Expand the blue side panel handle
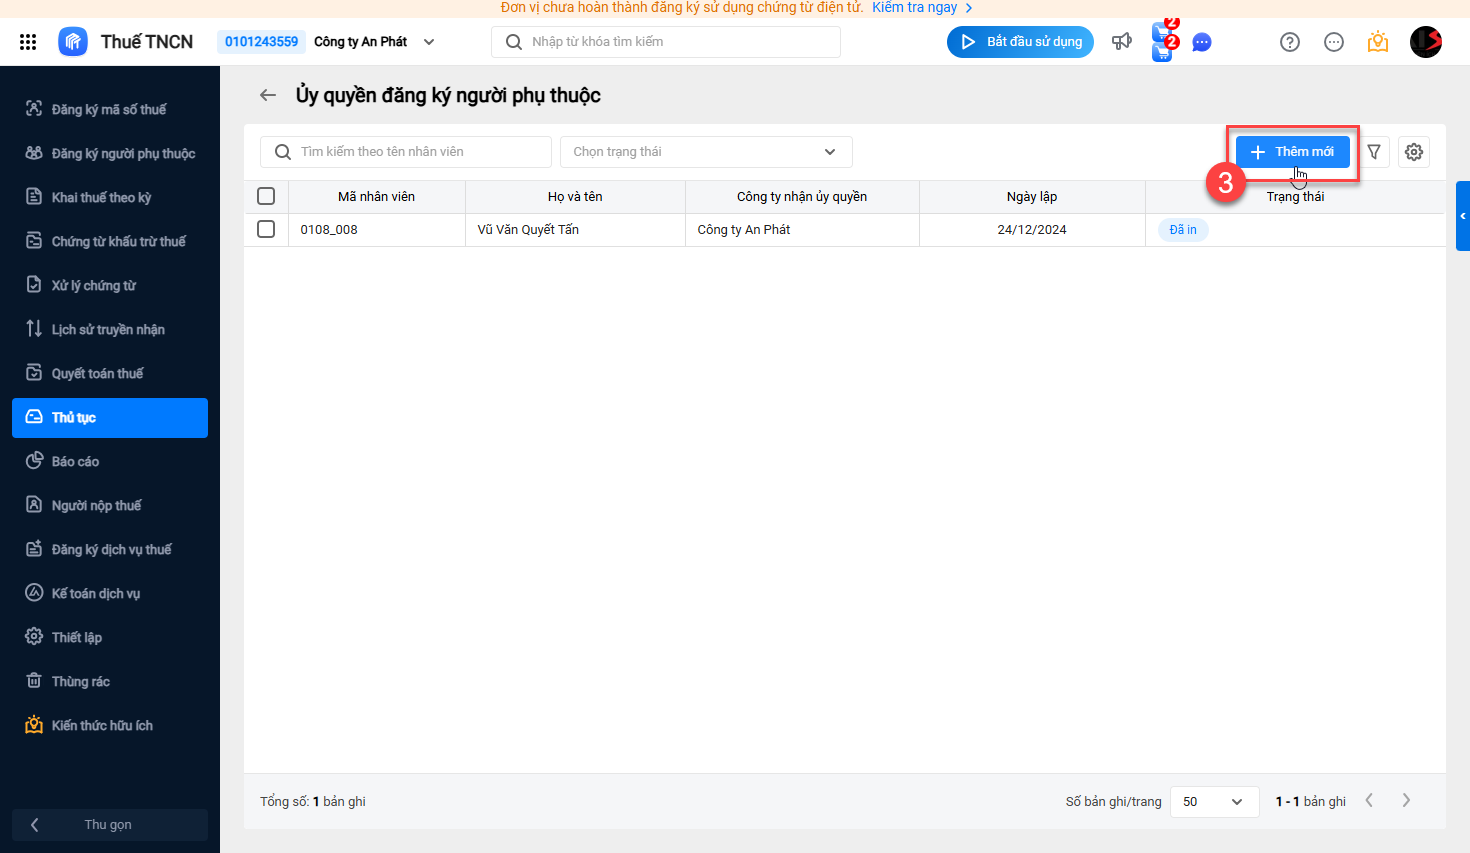This screenshot has width=1470, height=853. coord(1463,216)
